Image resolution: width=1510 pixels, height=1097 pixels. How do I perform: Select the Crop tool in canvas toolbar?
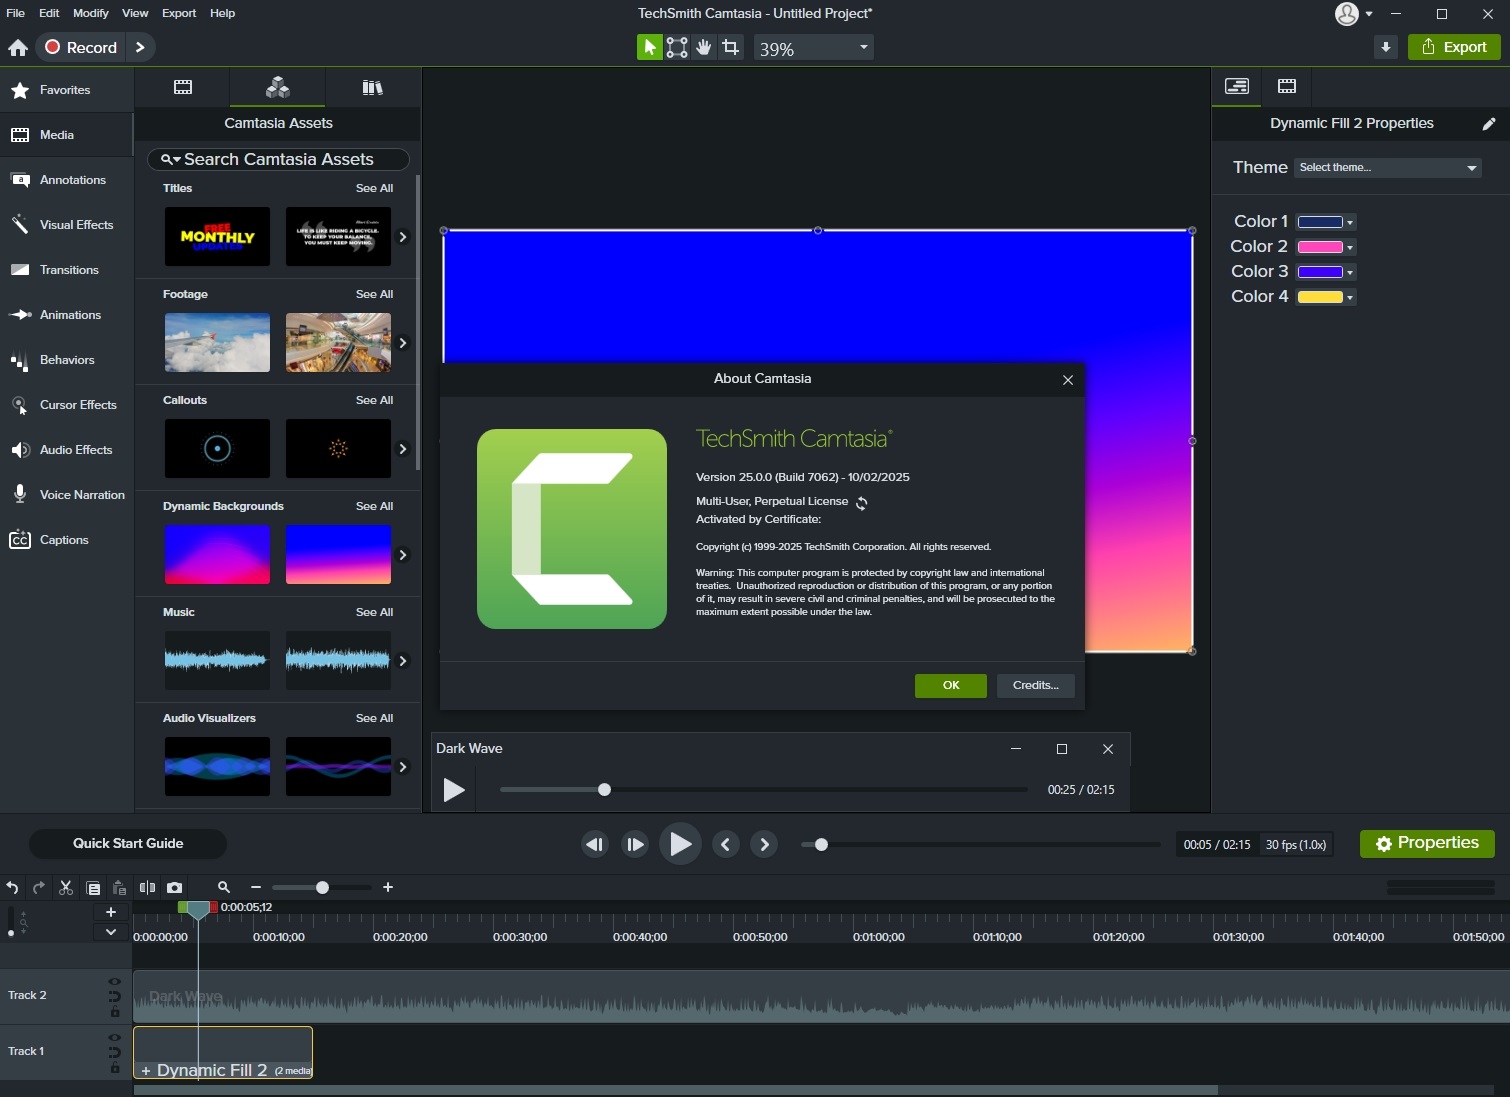tap(731, 47)
